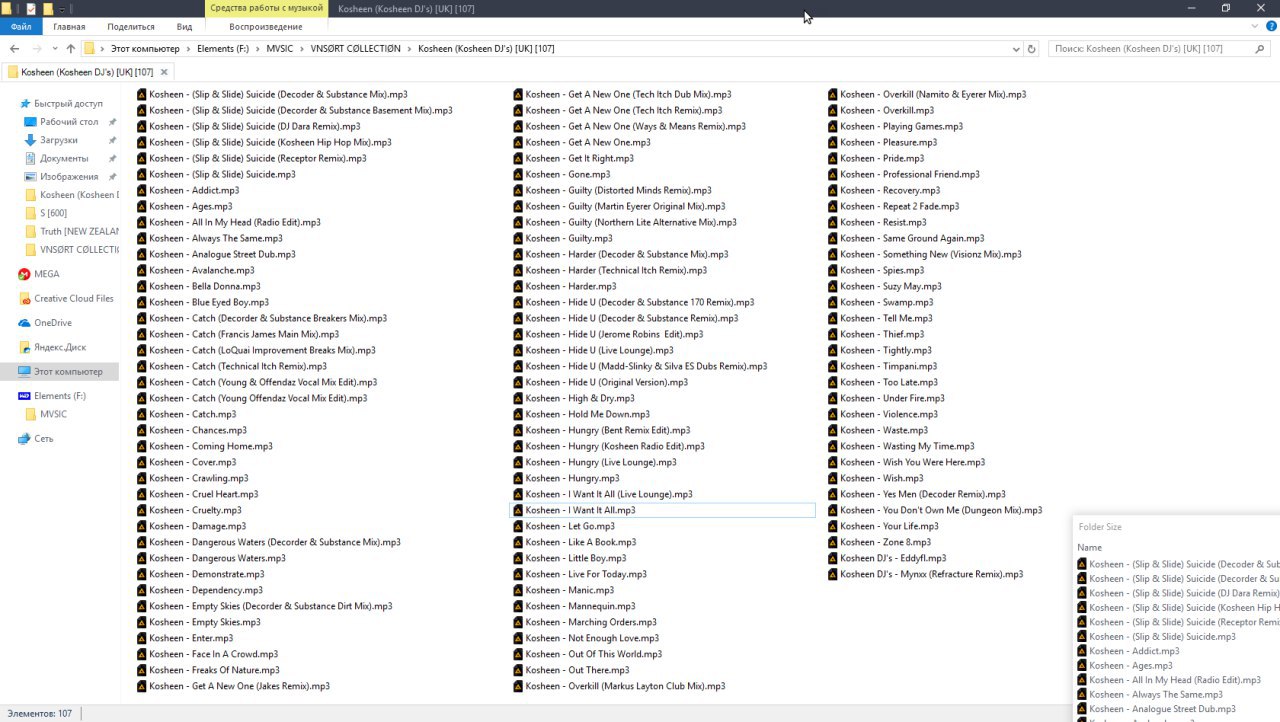Open the OneDrive cloud icon in sidebar
This screenshot has height=722, width=1280.
pyautogui.click(x=24, y=323)
